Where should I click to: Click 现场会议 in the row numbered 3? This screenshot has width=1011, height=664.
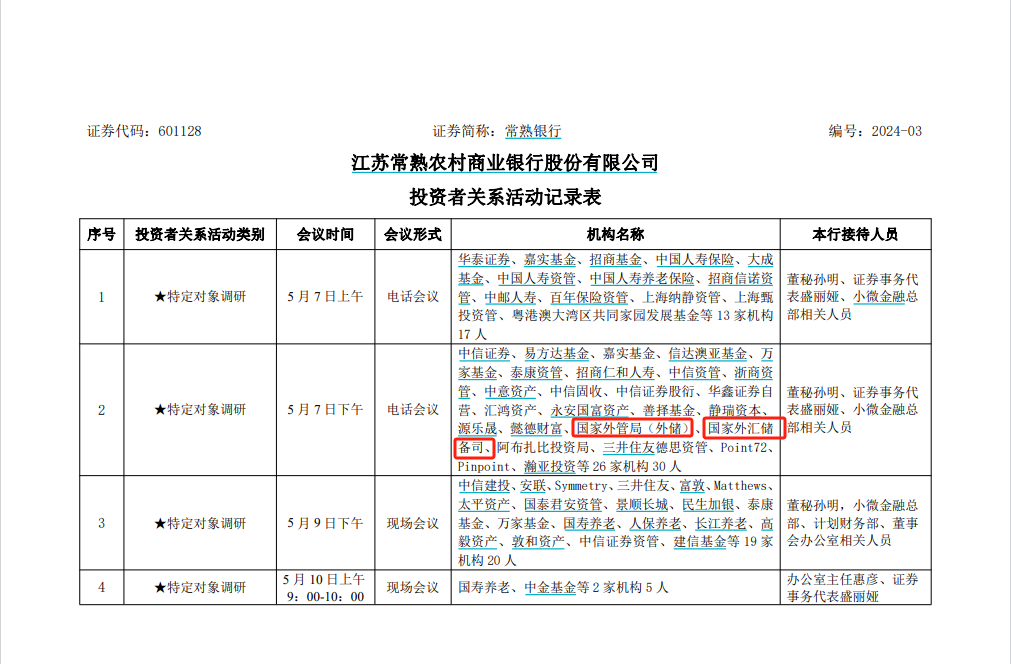click(x=413, y=523)
